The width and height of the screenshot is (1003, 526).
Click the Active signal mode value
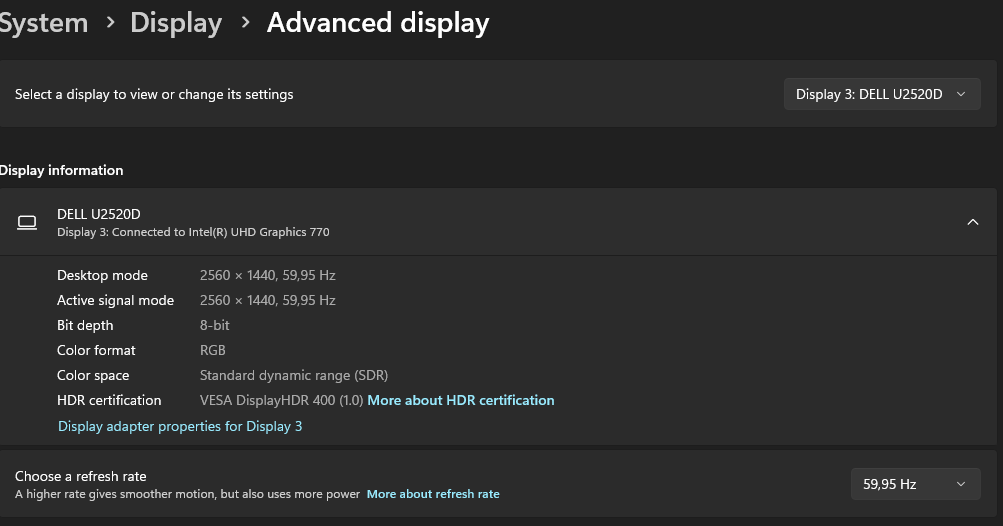click(x=267, y=300)
